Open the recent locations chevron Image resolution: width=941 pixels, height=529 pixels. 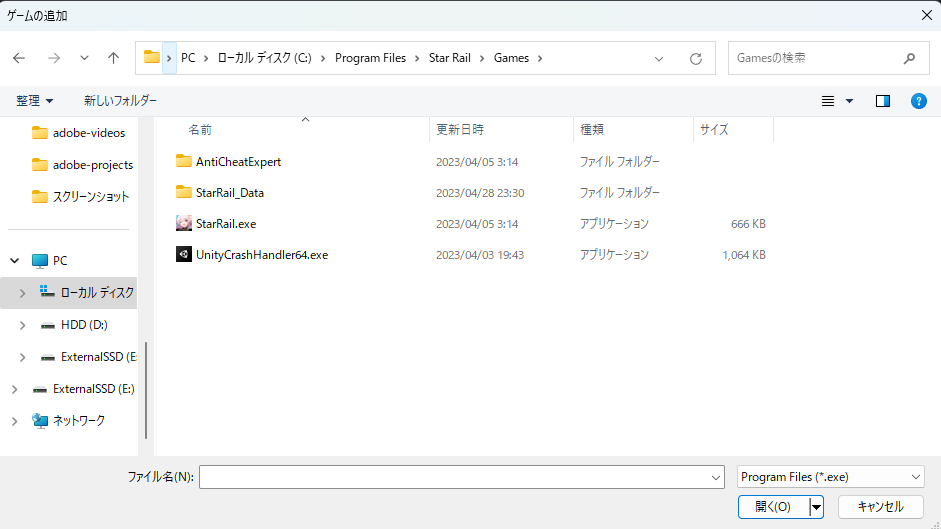pyautogui.click(x=84, y=58)
